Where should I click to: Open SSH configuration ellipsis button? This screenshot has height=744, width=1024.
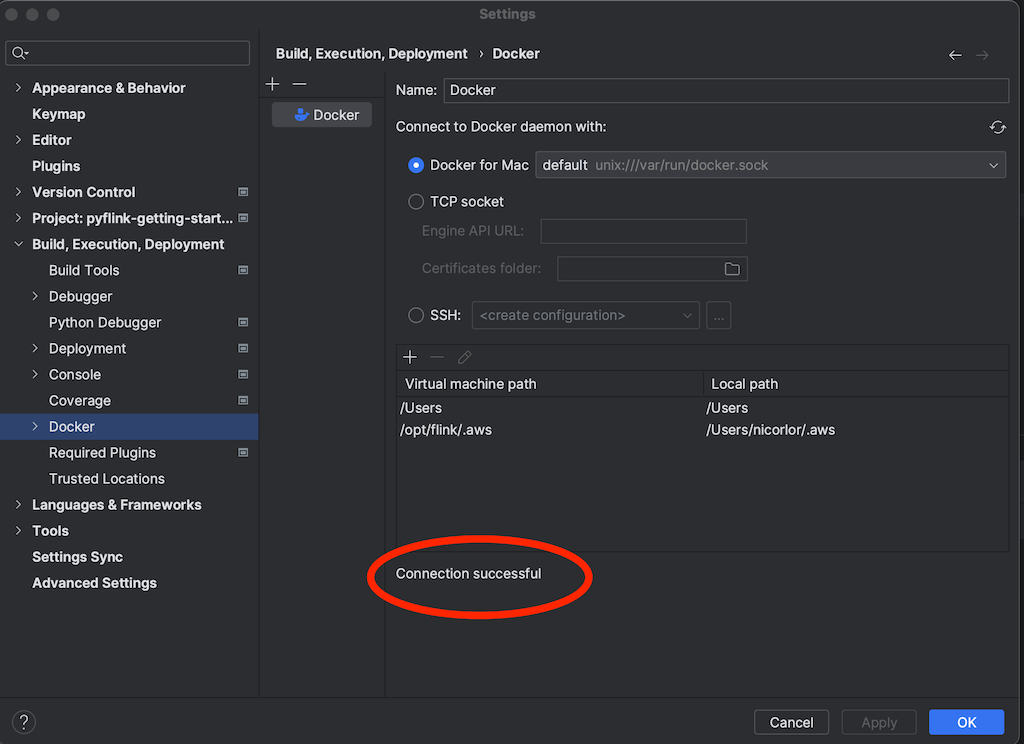(718, 315)
